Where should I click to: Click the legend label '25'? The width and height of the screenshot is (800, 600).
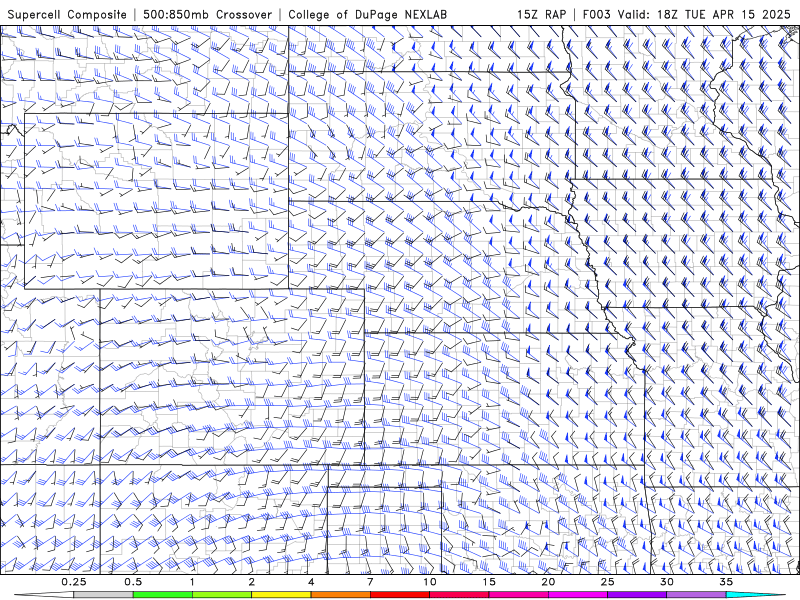(607, 582)
